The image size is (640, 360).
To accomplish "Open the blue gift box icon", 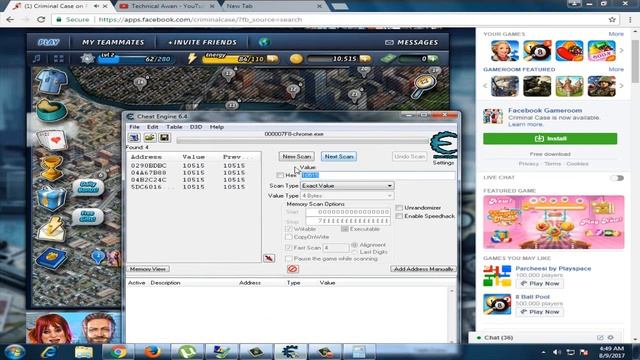I will (51, 198).
